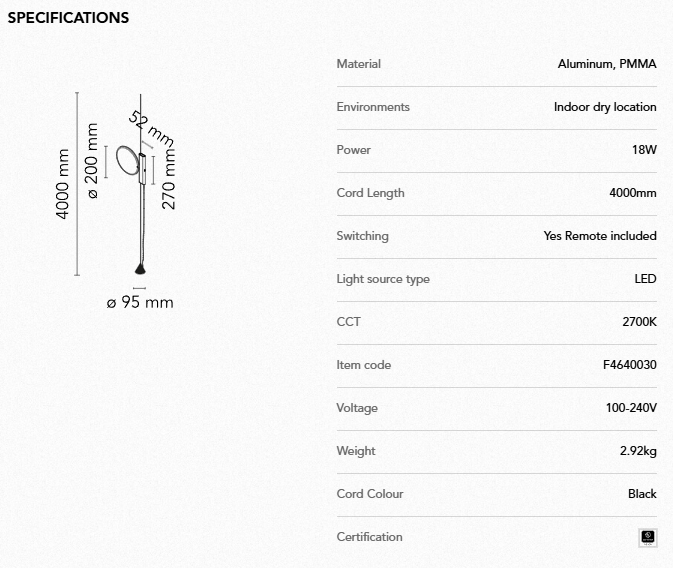Screen dimensions: 673x568
Task: Click the Environments row label
Action: click(x=373, y=107)
